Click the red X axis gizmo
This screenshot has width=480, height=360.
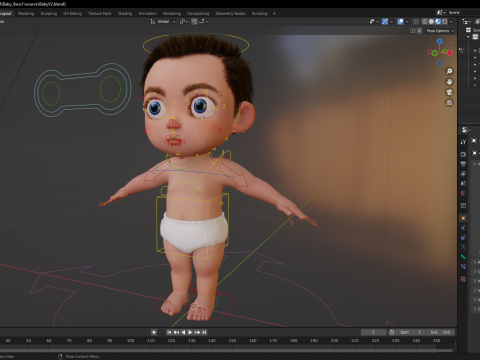(450, 53)
